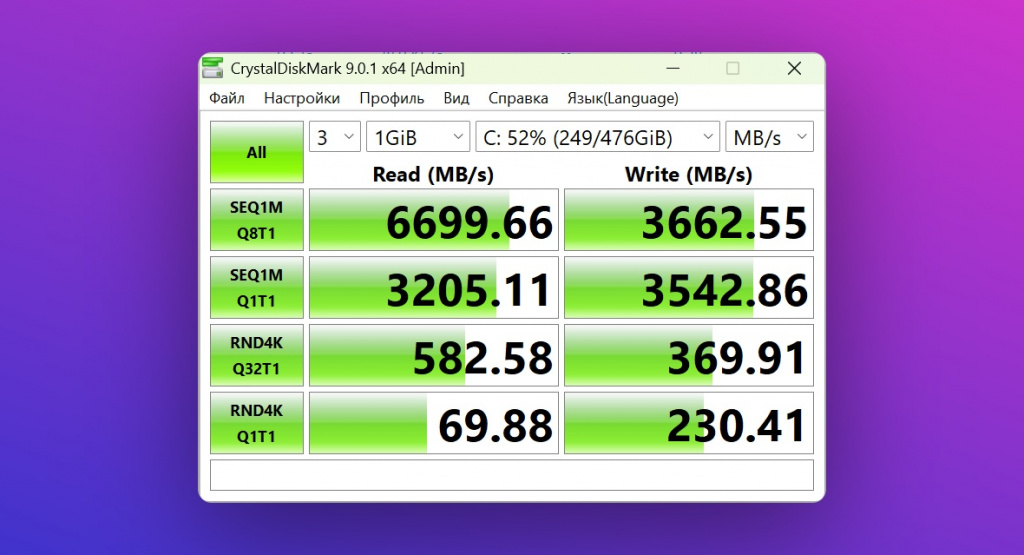
Task: Click the CrystalDiskMark app icon in title bar
Action: (213, 68)
